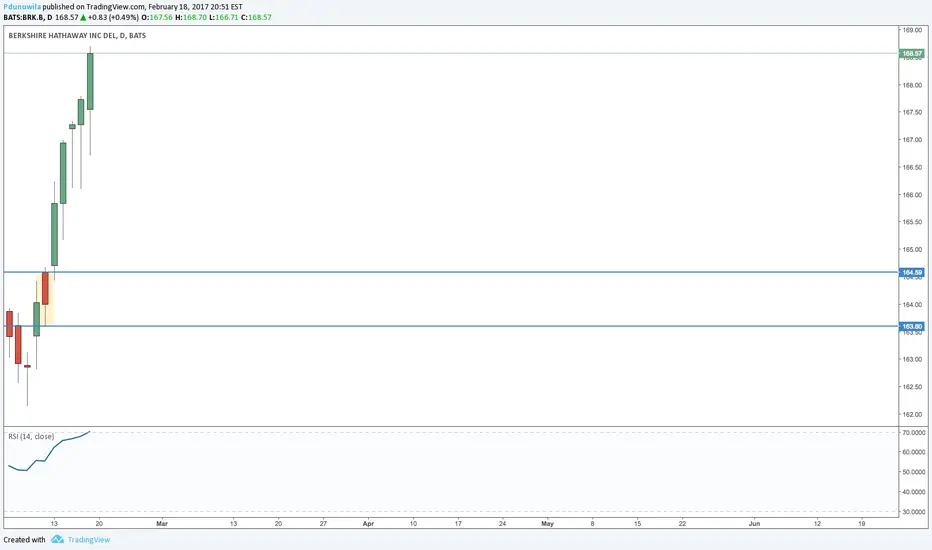Click the 168.00 price axis label
Viewport: 932px width, 550px height.
pyautogui.click(x=912, y=85)
